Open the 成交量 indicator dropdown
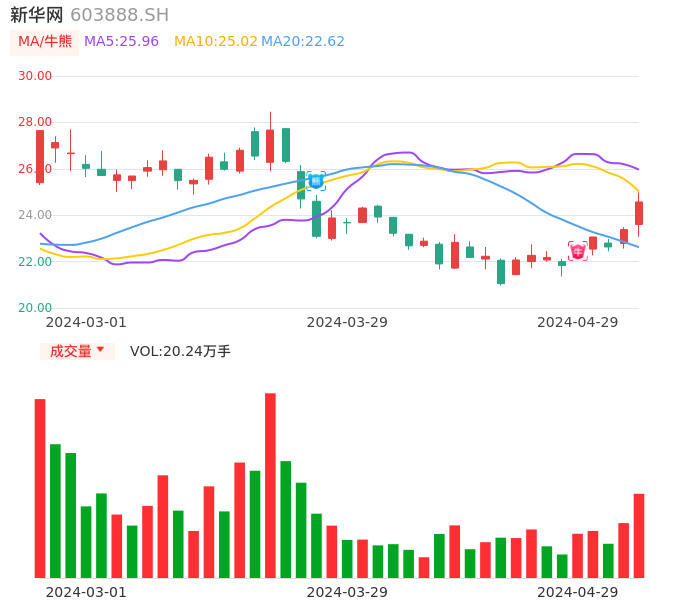 point(77,351)
